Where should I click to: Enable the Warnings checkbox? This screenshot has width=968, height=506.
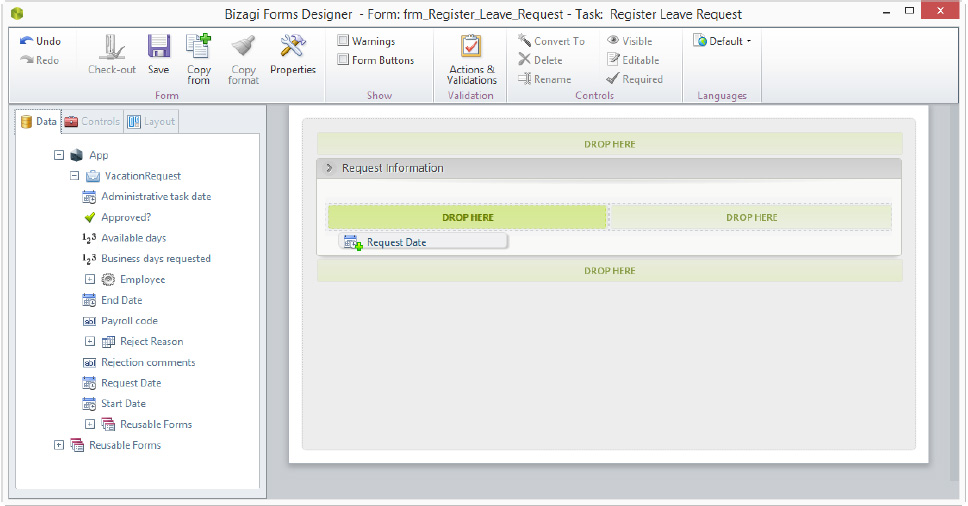[x=343, y=41]
